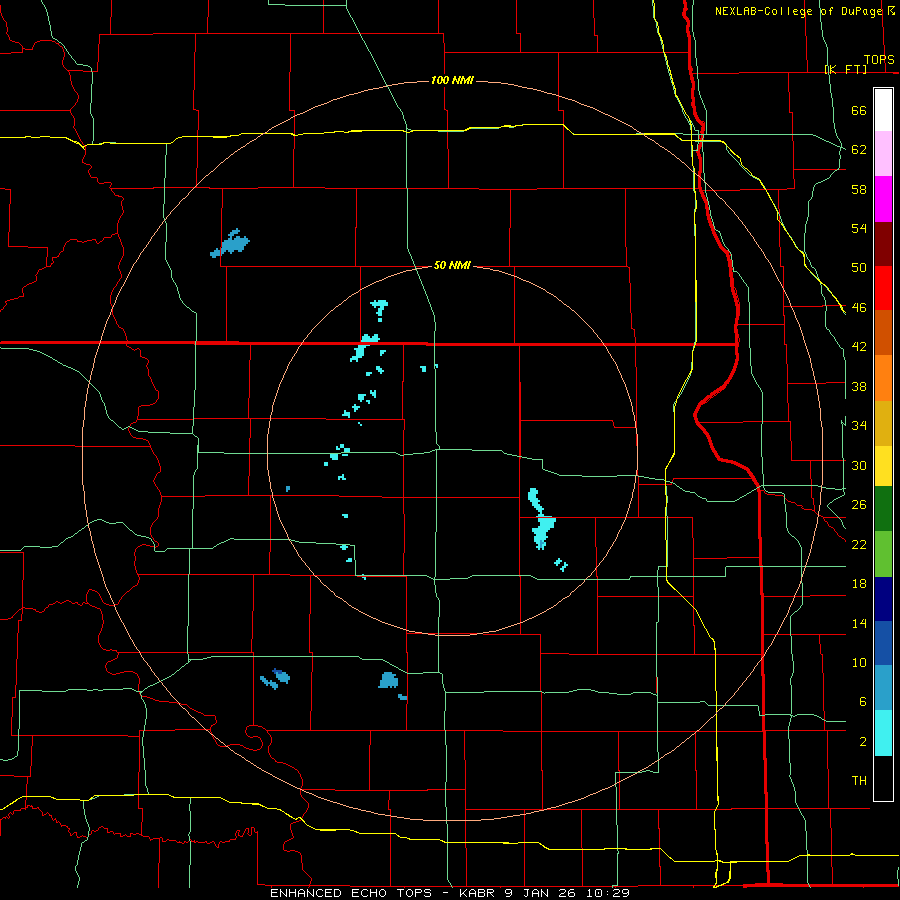Viewport: 900px width, 900px height.
Task: Click the TOPS legend title
Action: (x=879, y=60)
